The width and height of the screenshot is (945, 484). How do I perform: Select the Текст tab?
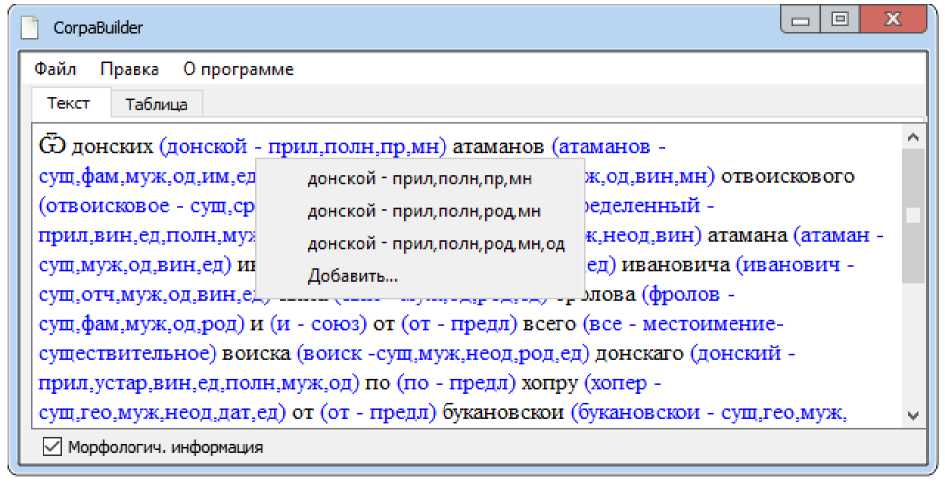click(x=68, y=103)
